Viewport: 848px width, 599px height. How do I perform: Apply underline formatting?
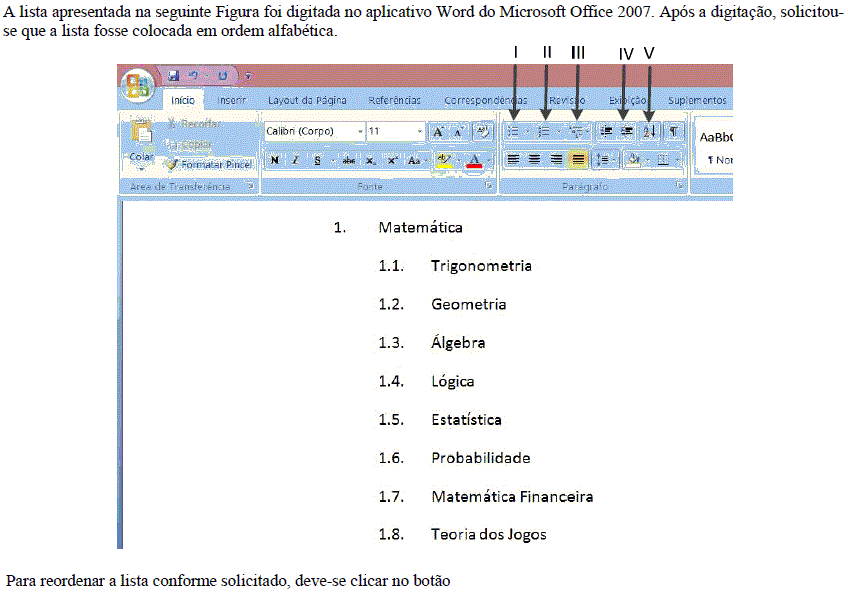coord(317,160)
